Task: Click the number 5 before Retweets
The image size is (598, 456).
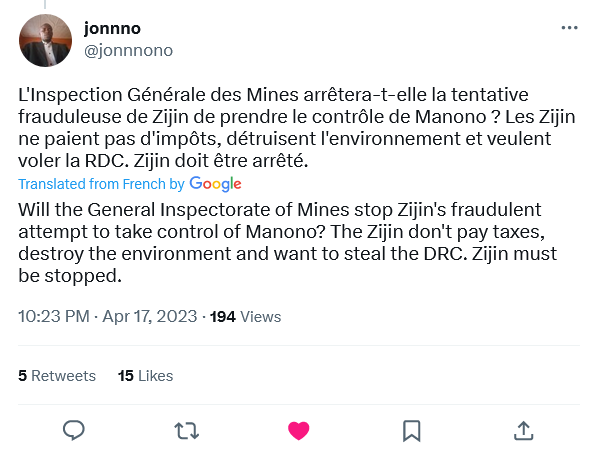Action: coord(23,376)
